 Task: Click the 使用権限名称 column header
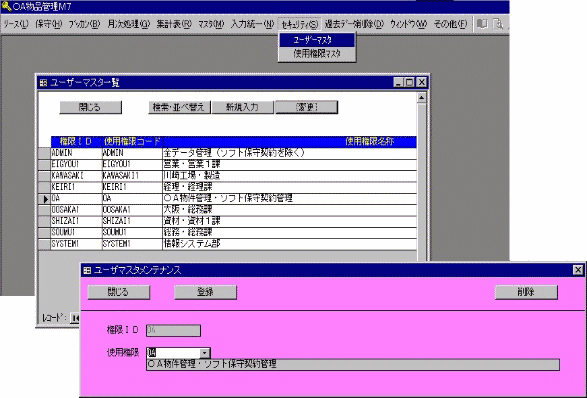289,142
